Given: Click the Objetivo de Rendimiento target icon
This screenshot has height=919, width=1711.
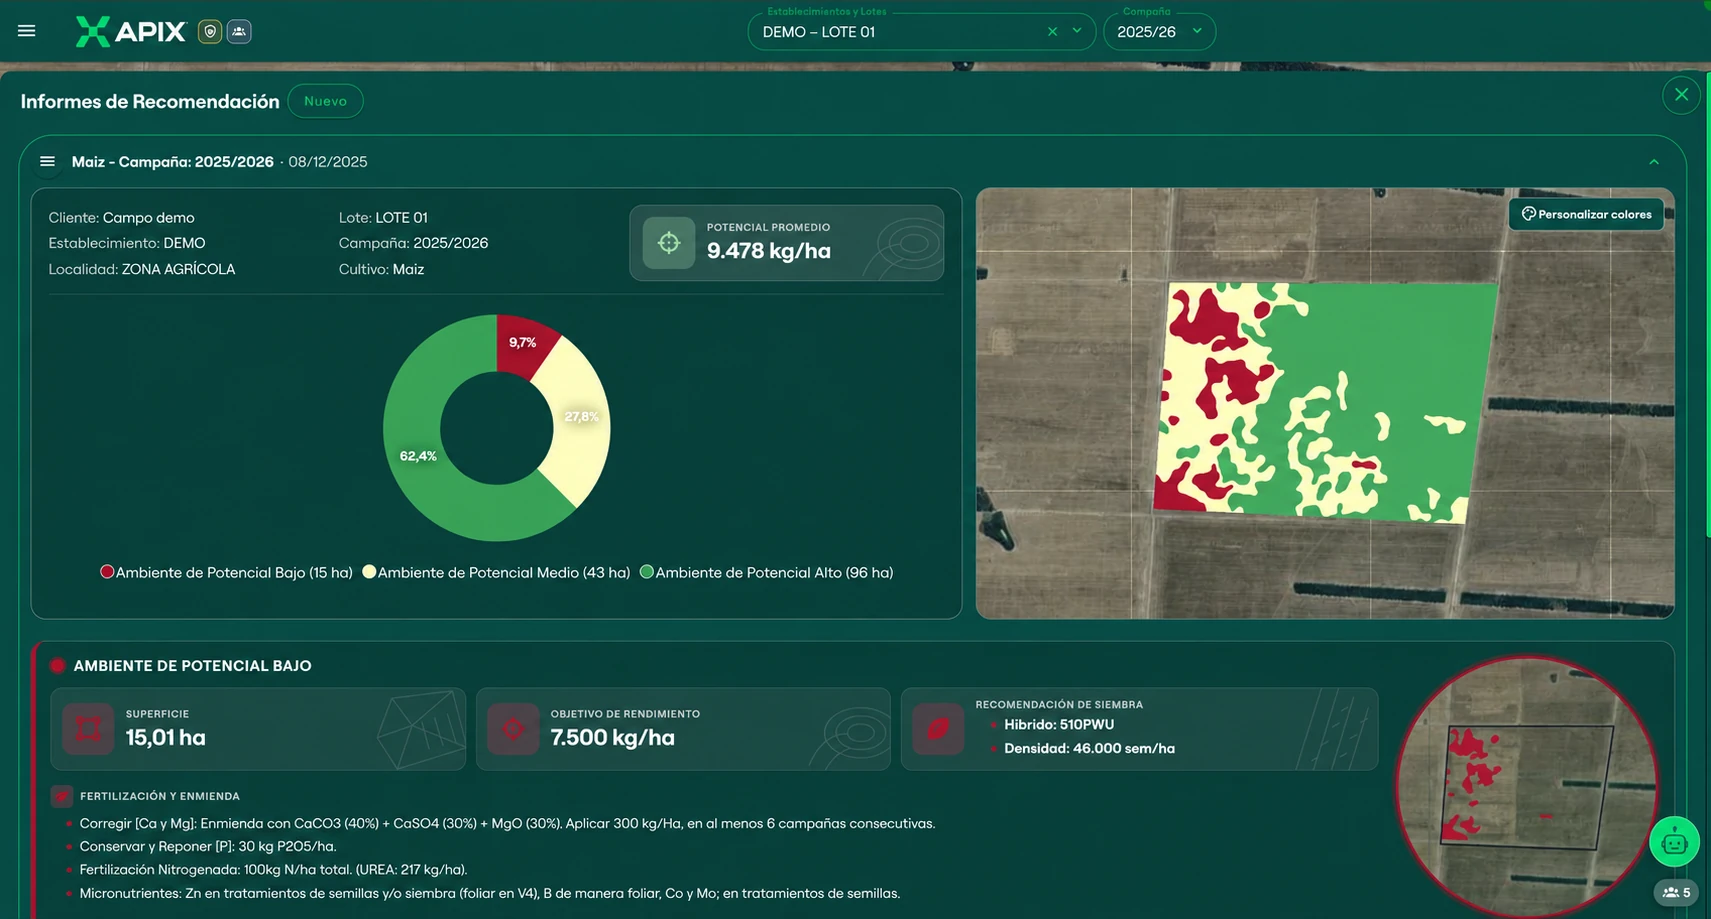Looking at the screenshot, I should (513, 729).
